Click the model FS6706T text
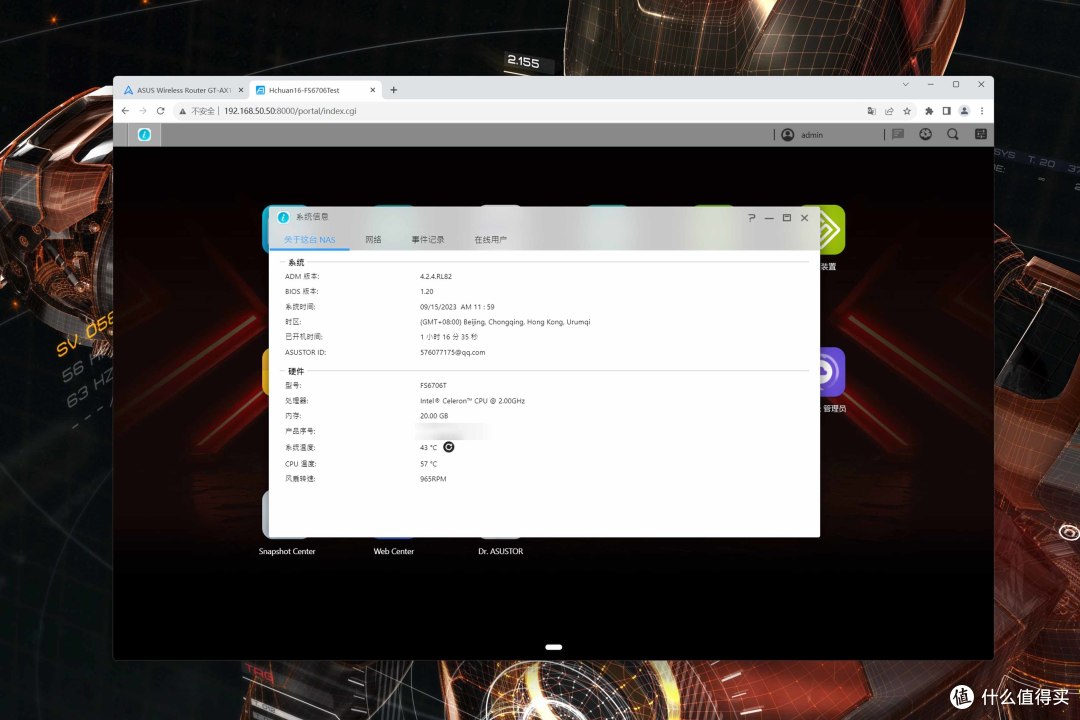The width and height of the screenshot is (1080, 720). point(433,385)
